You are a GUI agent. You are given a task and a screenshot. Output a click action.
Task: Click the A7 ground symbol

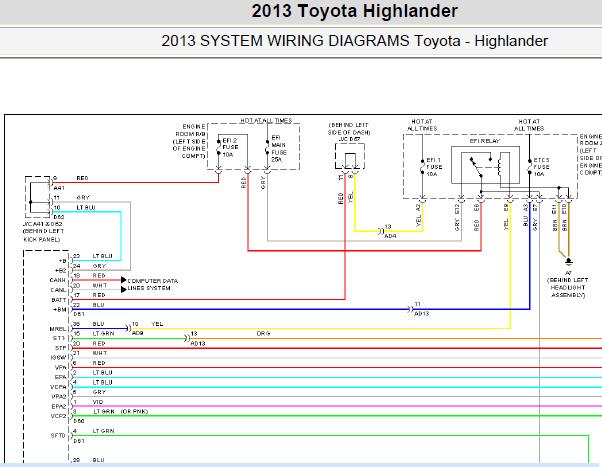[x=569, y=262]
